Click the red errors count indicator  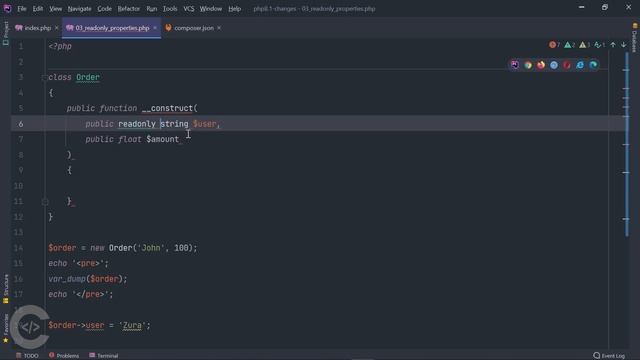[x=554, y=45]
